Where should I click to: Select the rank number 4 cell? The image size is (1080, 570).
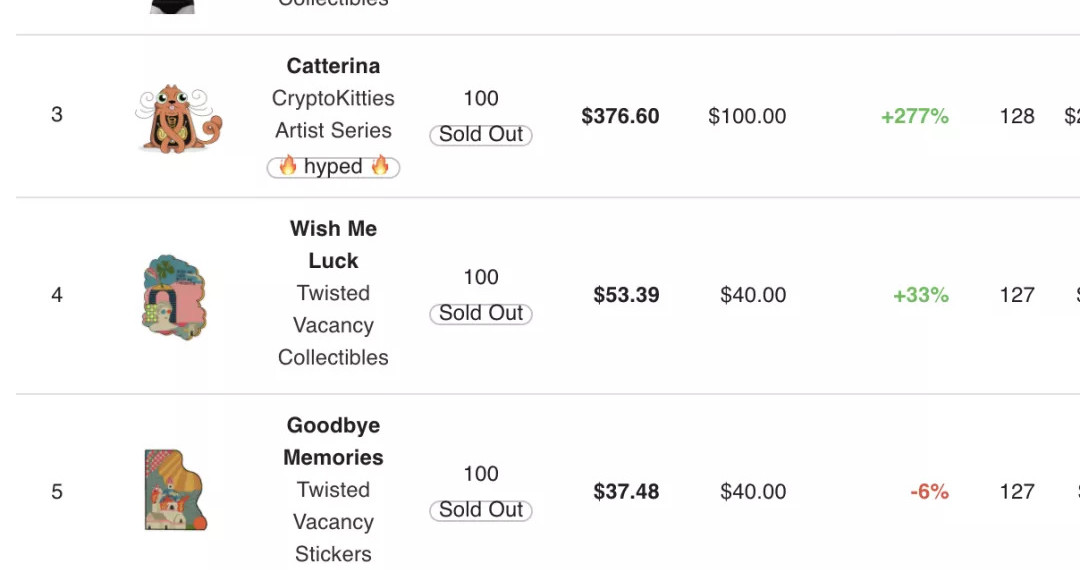56,295
